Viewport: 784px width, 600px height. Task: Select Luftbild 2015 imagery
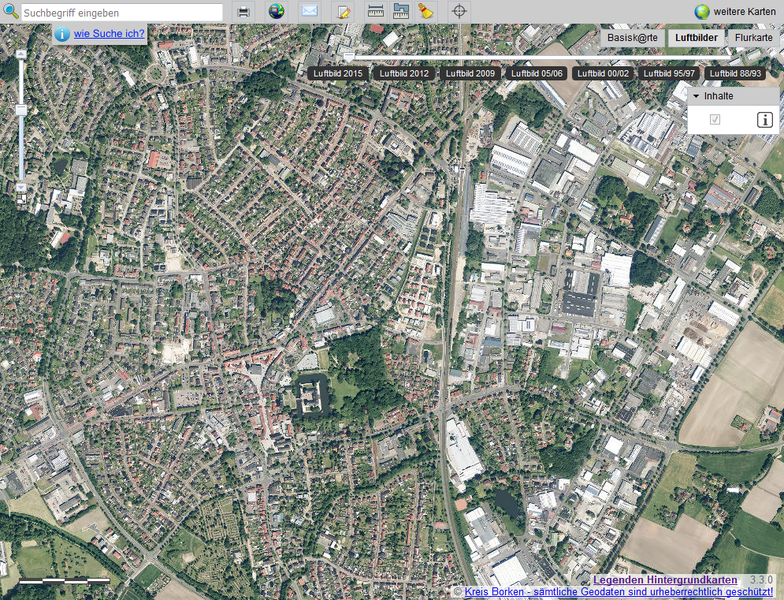coord(338,74)
